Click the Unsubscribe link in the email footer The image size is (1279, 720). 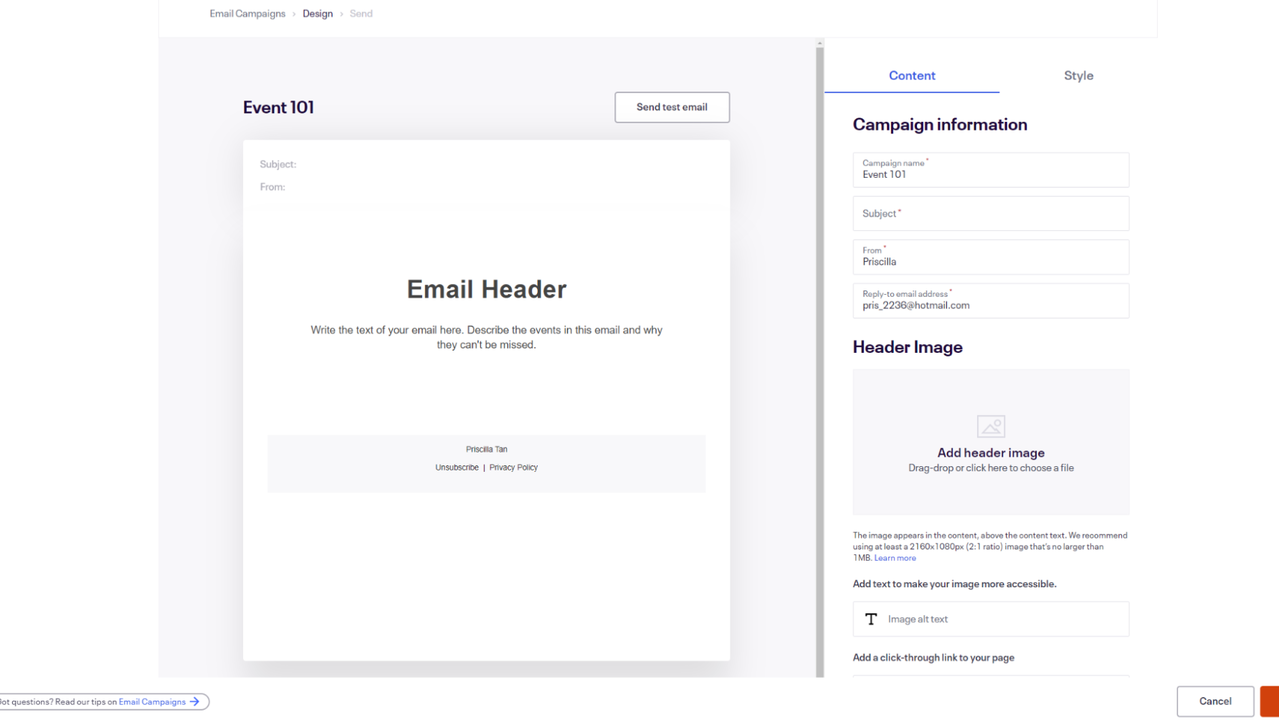point(456,468)
